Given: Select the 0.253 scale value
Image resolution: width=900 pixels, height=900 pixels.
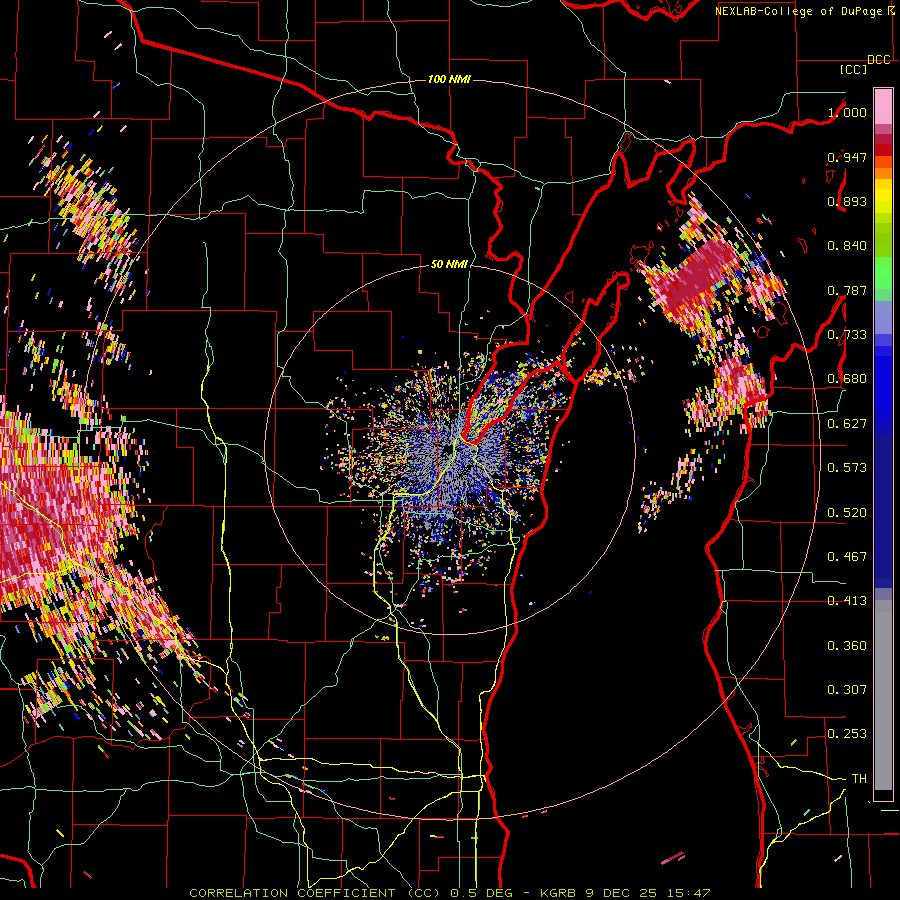Looking at the screenshot, I should [x=847, y=734].
